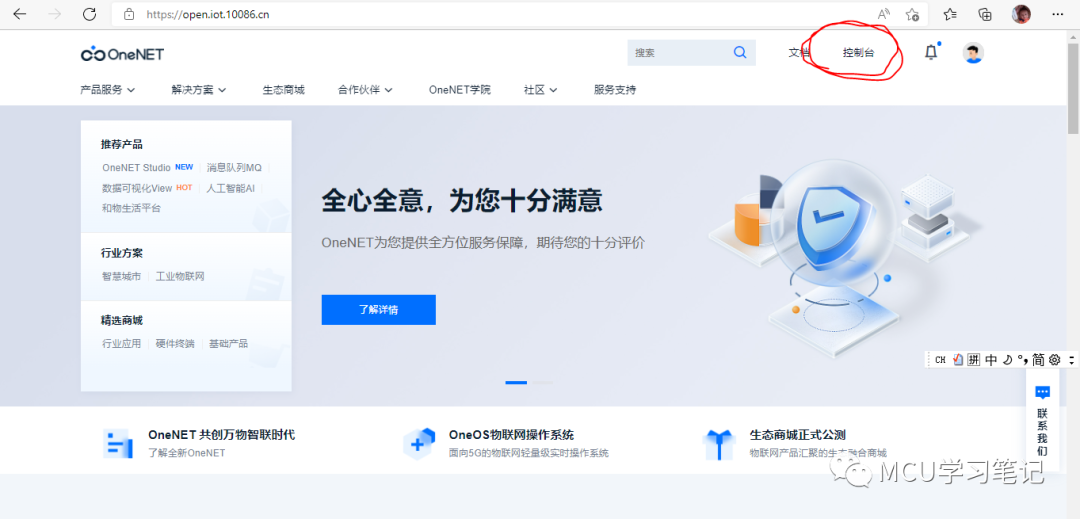Image resolution: width=1080 pixels, height=519 pixels.
Task: Click the search magnifier icon
Action: click(x=740, y=52)
